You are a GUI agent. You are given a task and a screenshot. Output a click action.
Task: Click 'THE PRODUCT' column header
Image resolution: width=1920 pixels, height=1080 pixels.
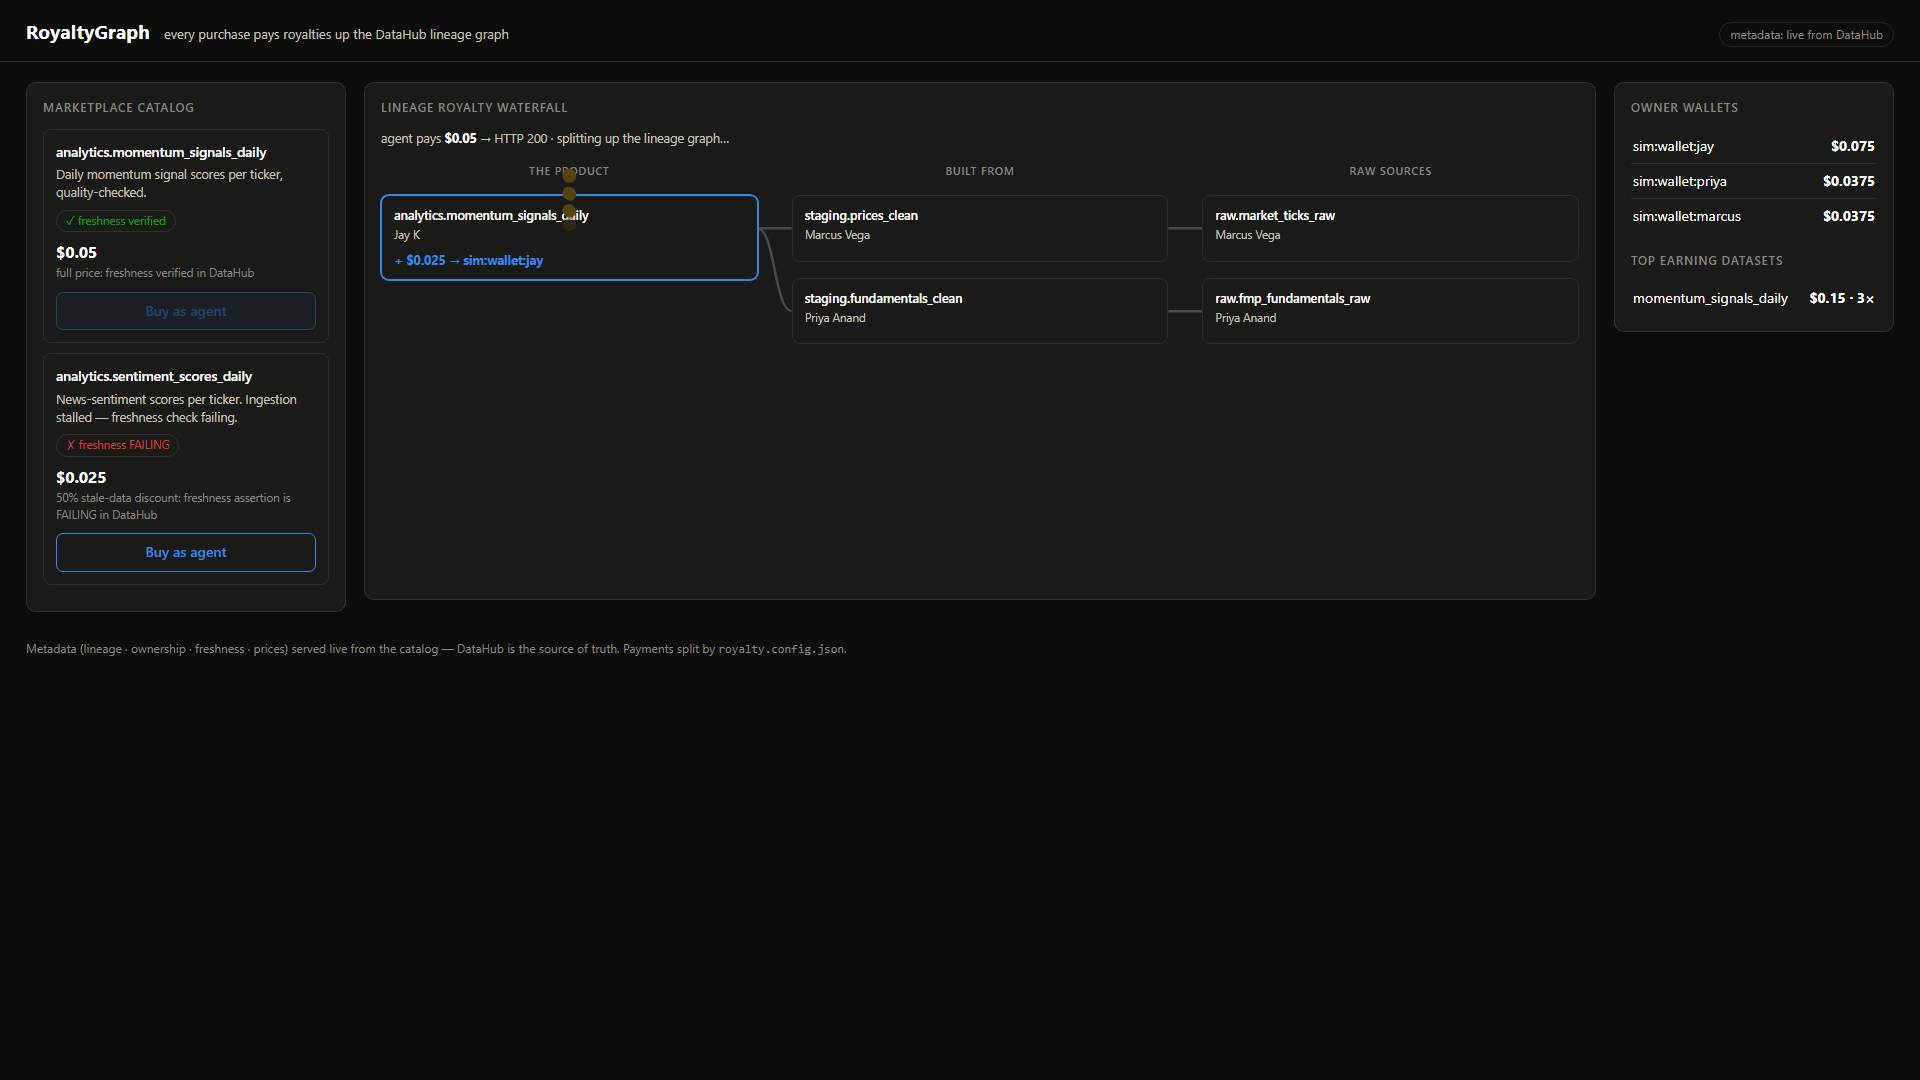pos(569,171)
